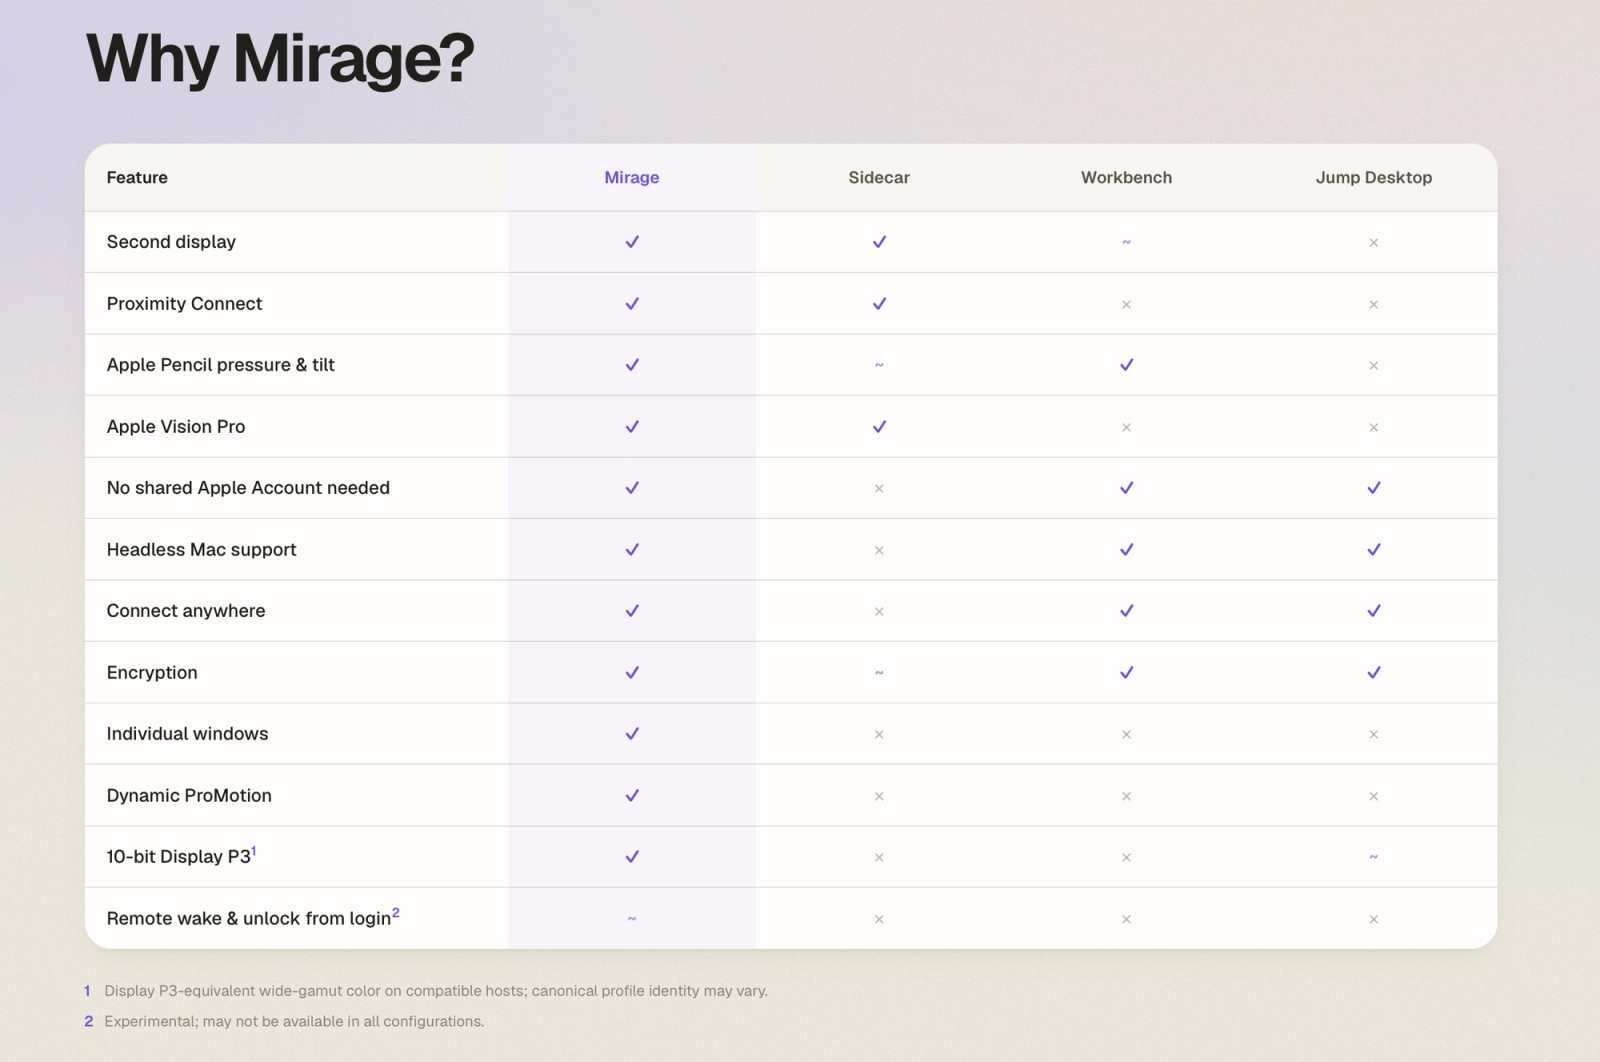Viewport: 1600px width, 1062px height.
Task: Click the "Headless Mac support" row label
Action: 201,550
